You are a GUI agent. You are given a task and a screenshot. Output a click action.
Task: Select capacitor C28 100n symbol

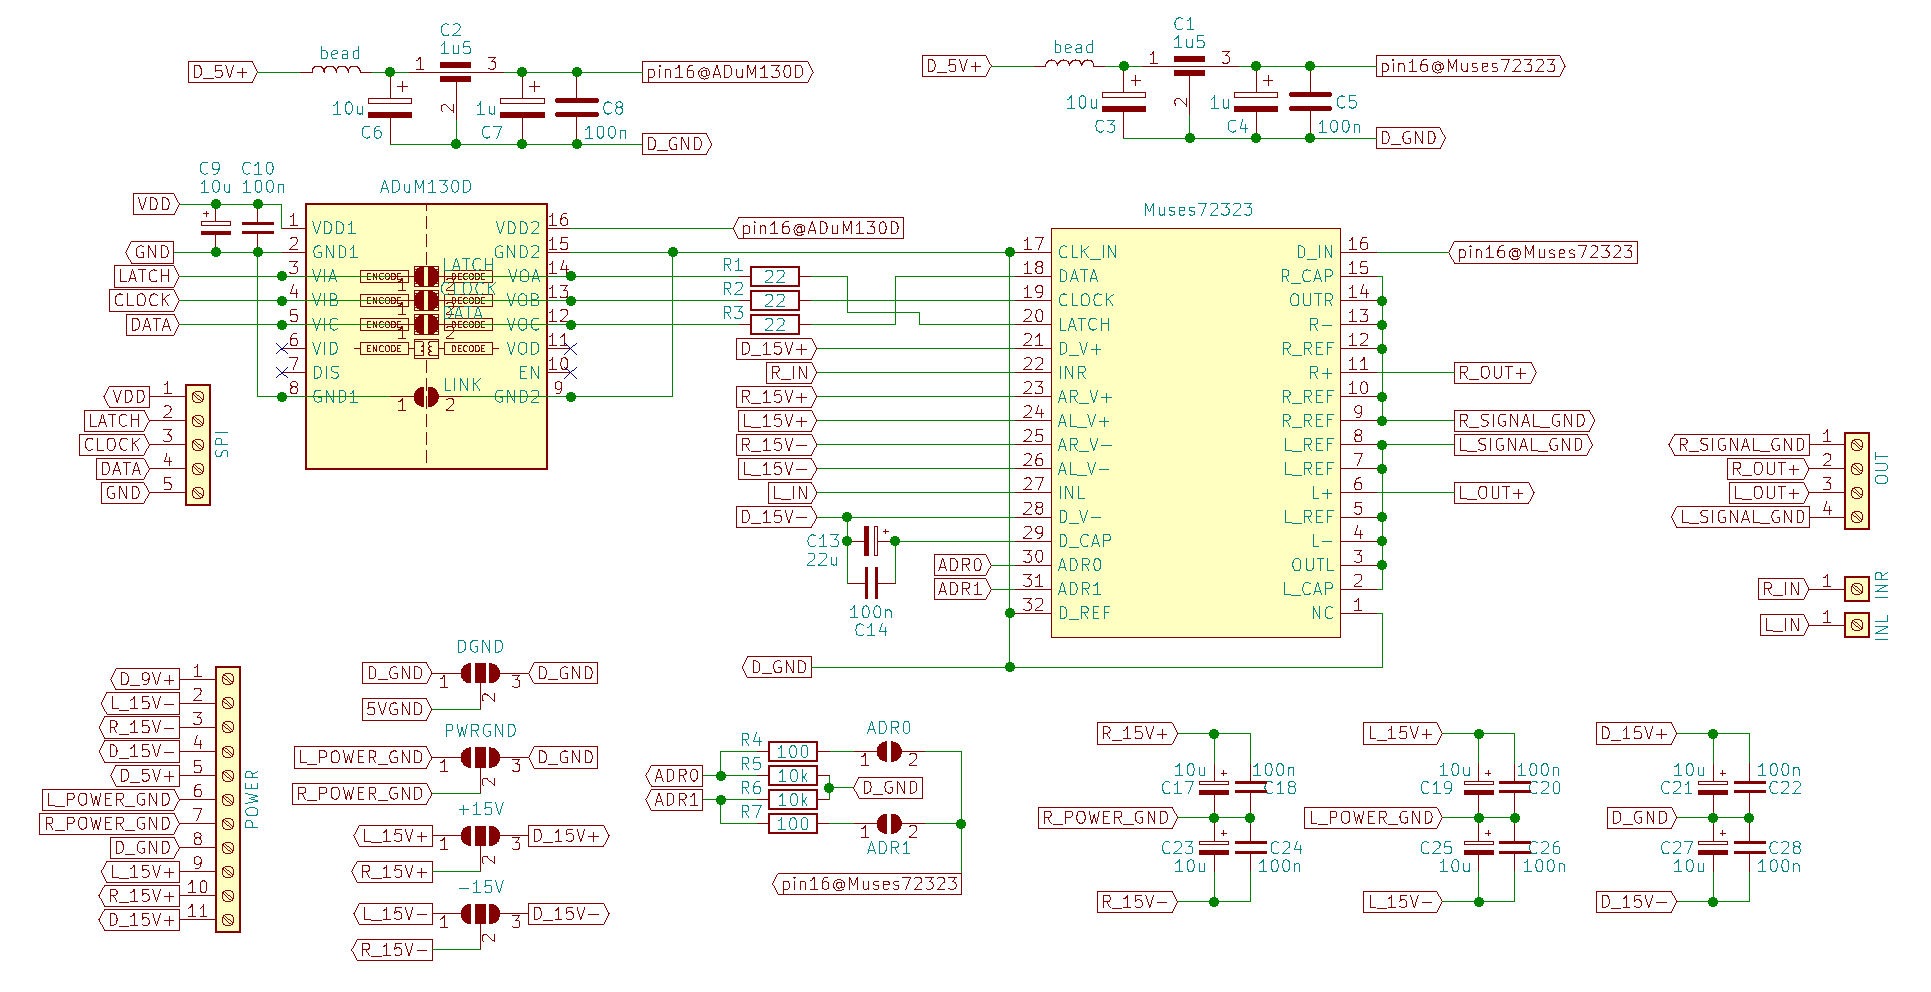pyautogui.click(x=1750, y=847)
